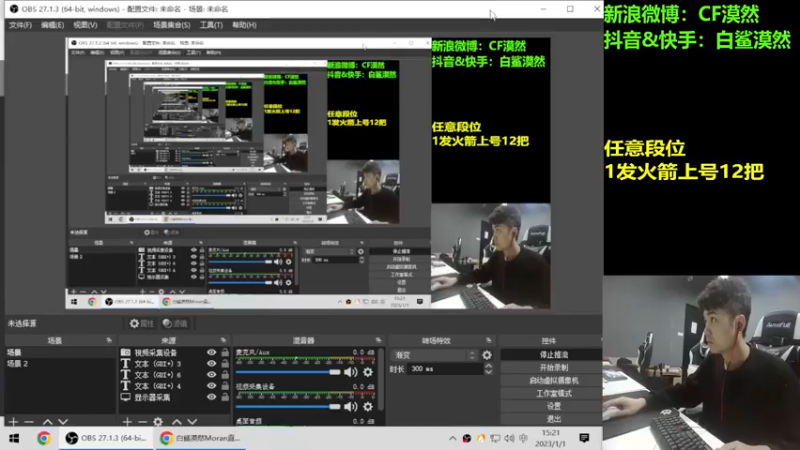Click 启动虚拟摄像机 button

[x=553, y=381]
